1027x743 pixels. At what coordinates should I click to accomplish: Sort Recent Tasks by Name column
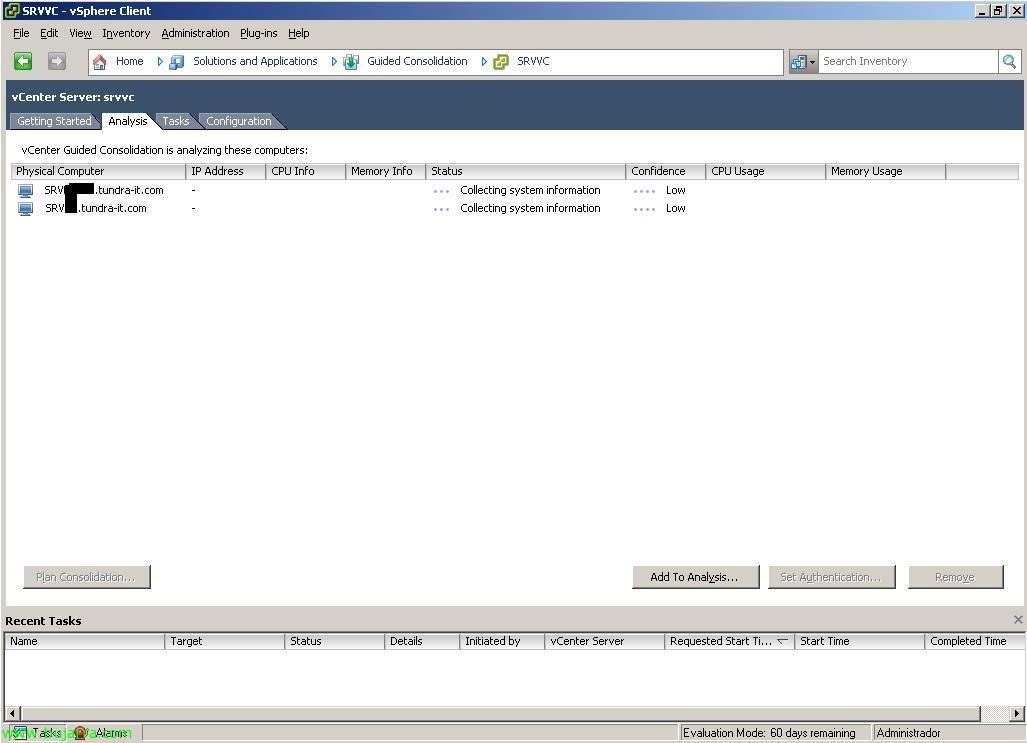pyautogui.click(x=84, y=641)
